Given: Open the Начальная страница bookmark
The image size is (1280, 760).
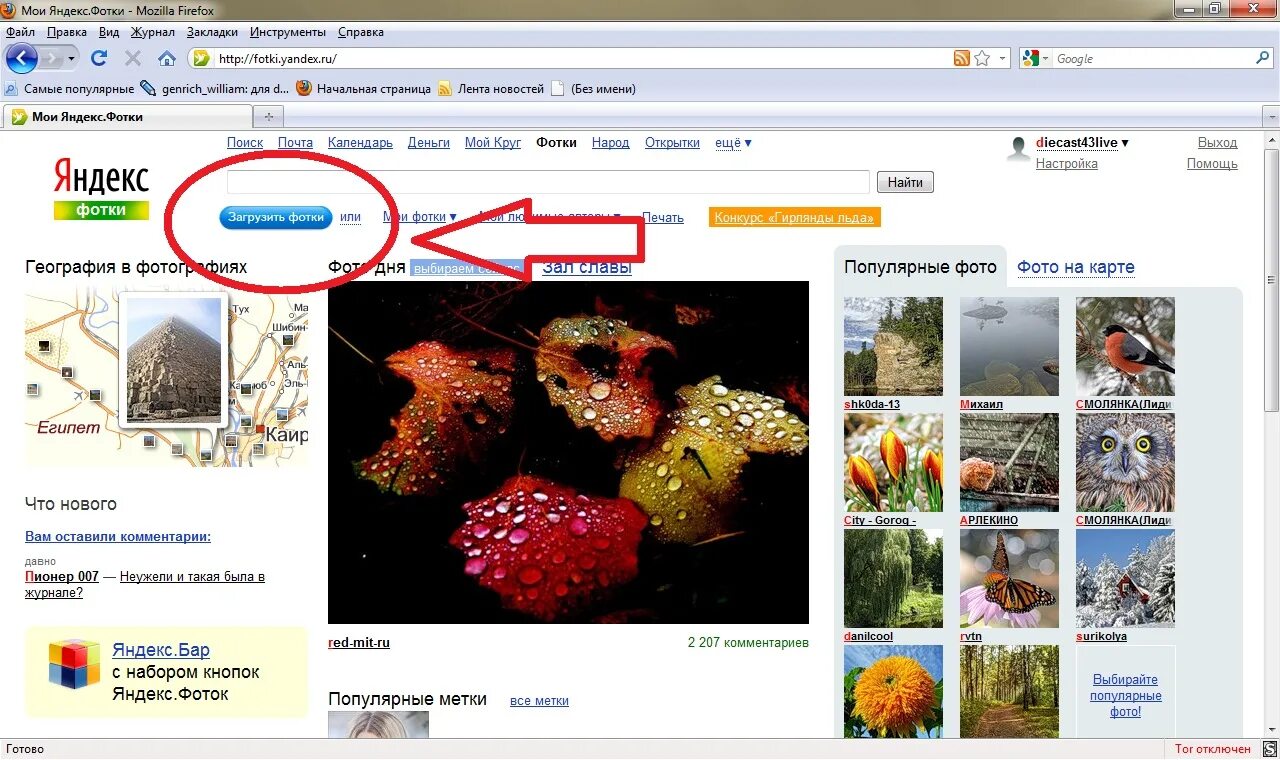Looking at the screenshot, I should (x=364, y=88).
